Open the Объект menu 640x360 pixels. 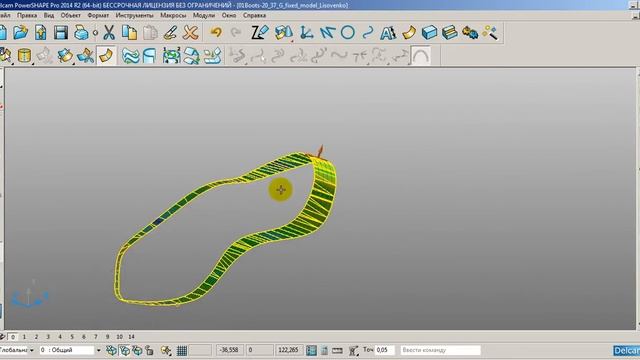pos(71,16)
